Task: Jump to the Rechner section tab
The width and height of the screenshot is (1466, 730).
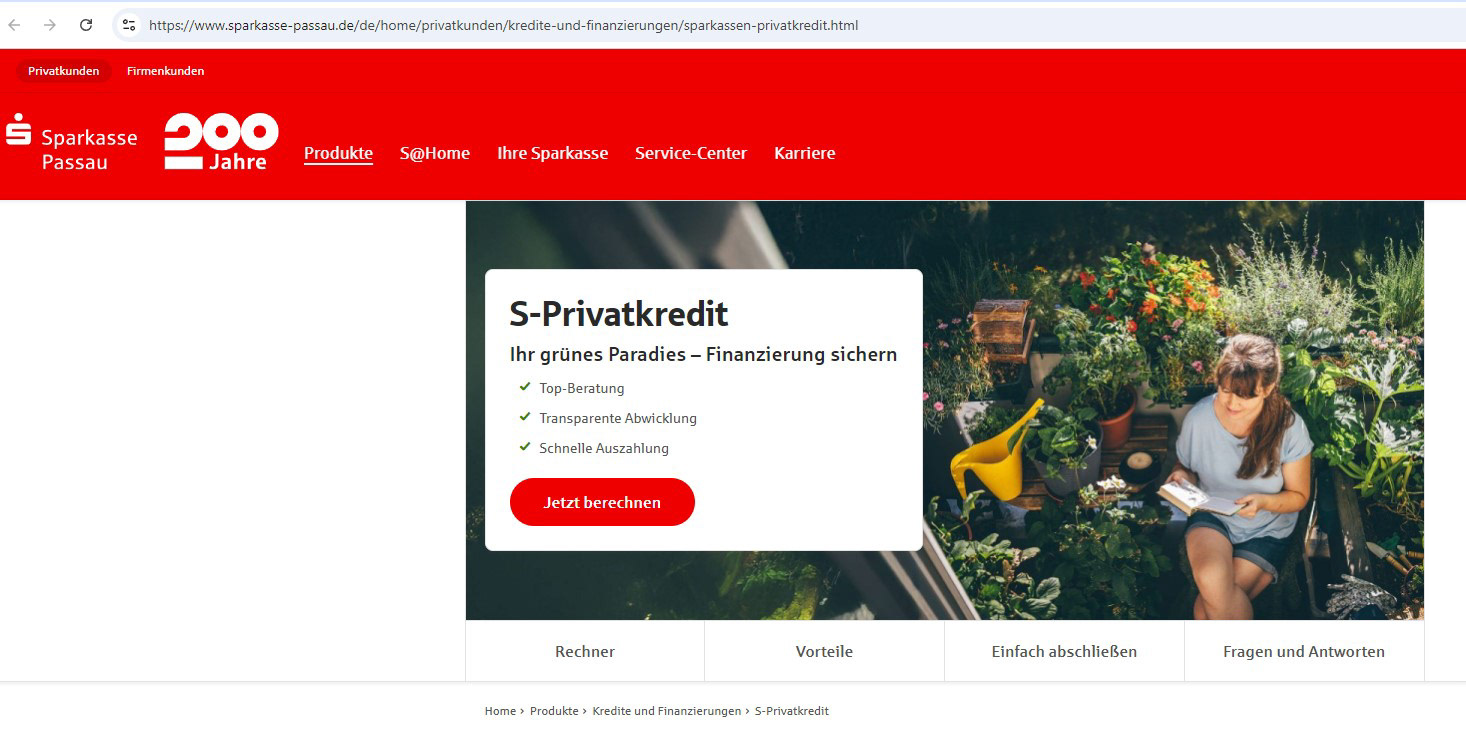Action: click(585, 651)
